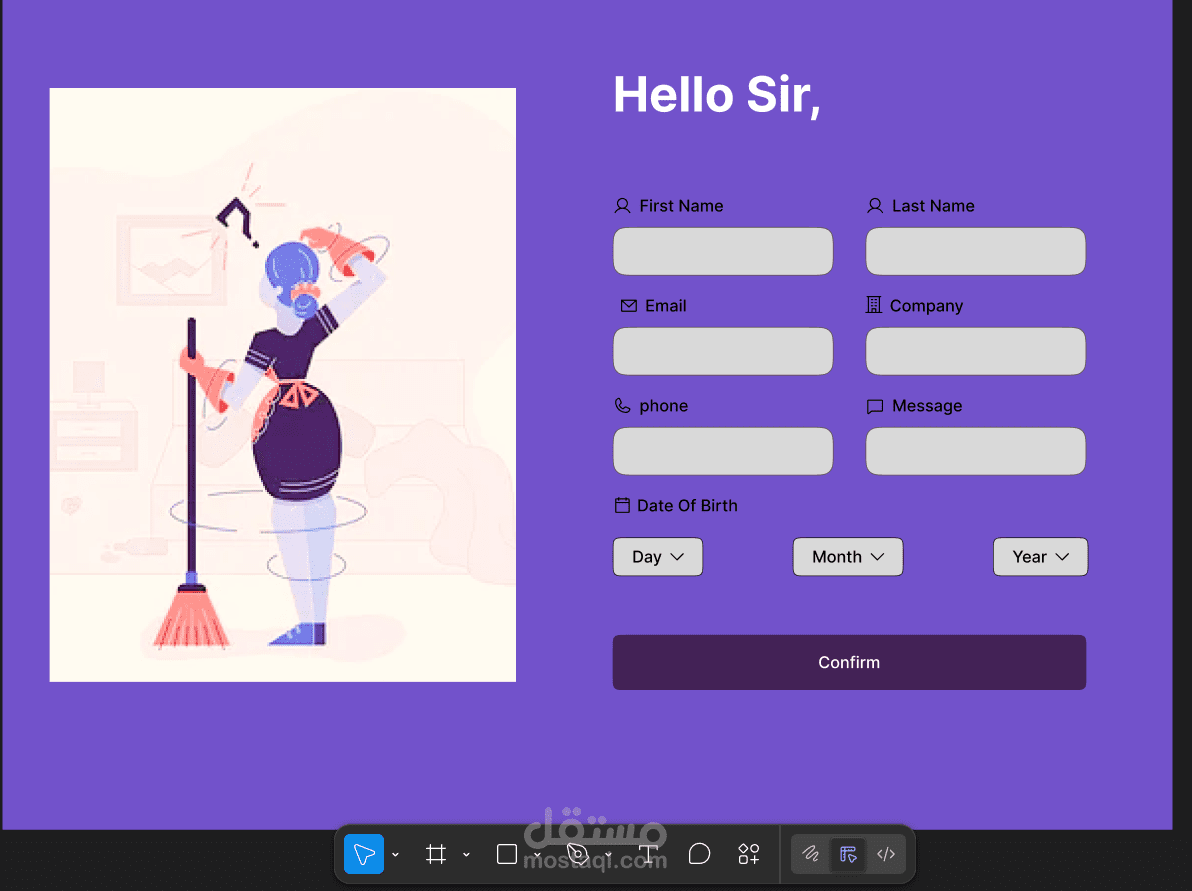Image resolution: width=1192 pixels, height=891 pixels.
Task: Click the building icon beside Company
Action: (874, 305)
